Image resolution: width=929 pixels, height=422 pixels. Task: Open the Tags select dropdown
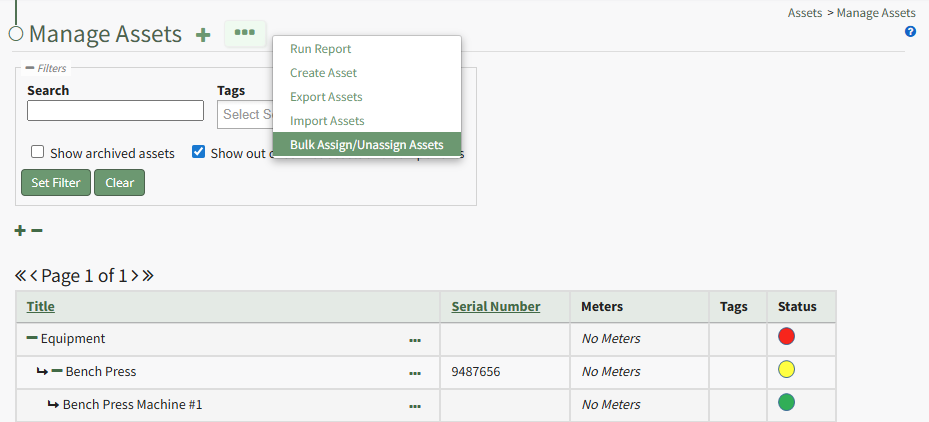click(x=244, y=114)
